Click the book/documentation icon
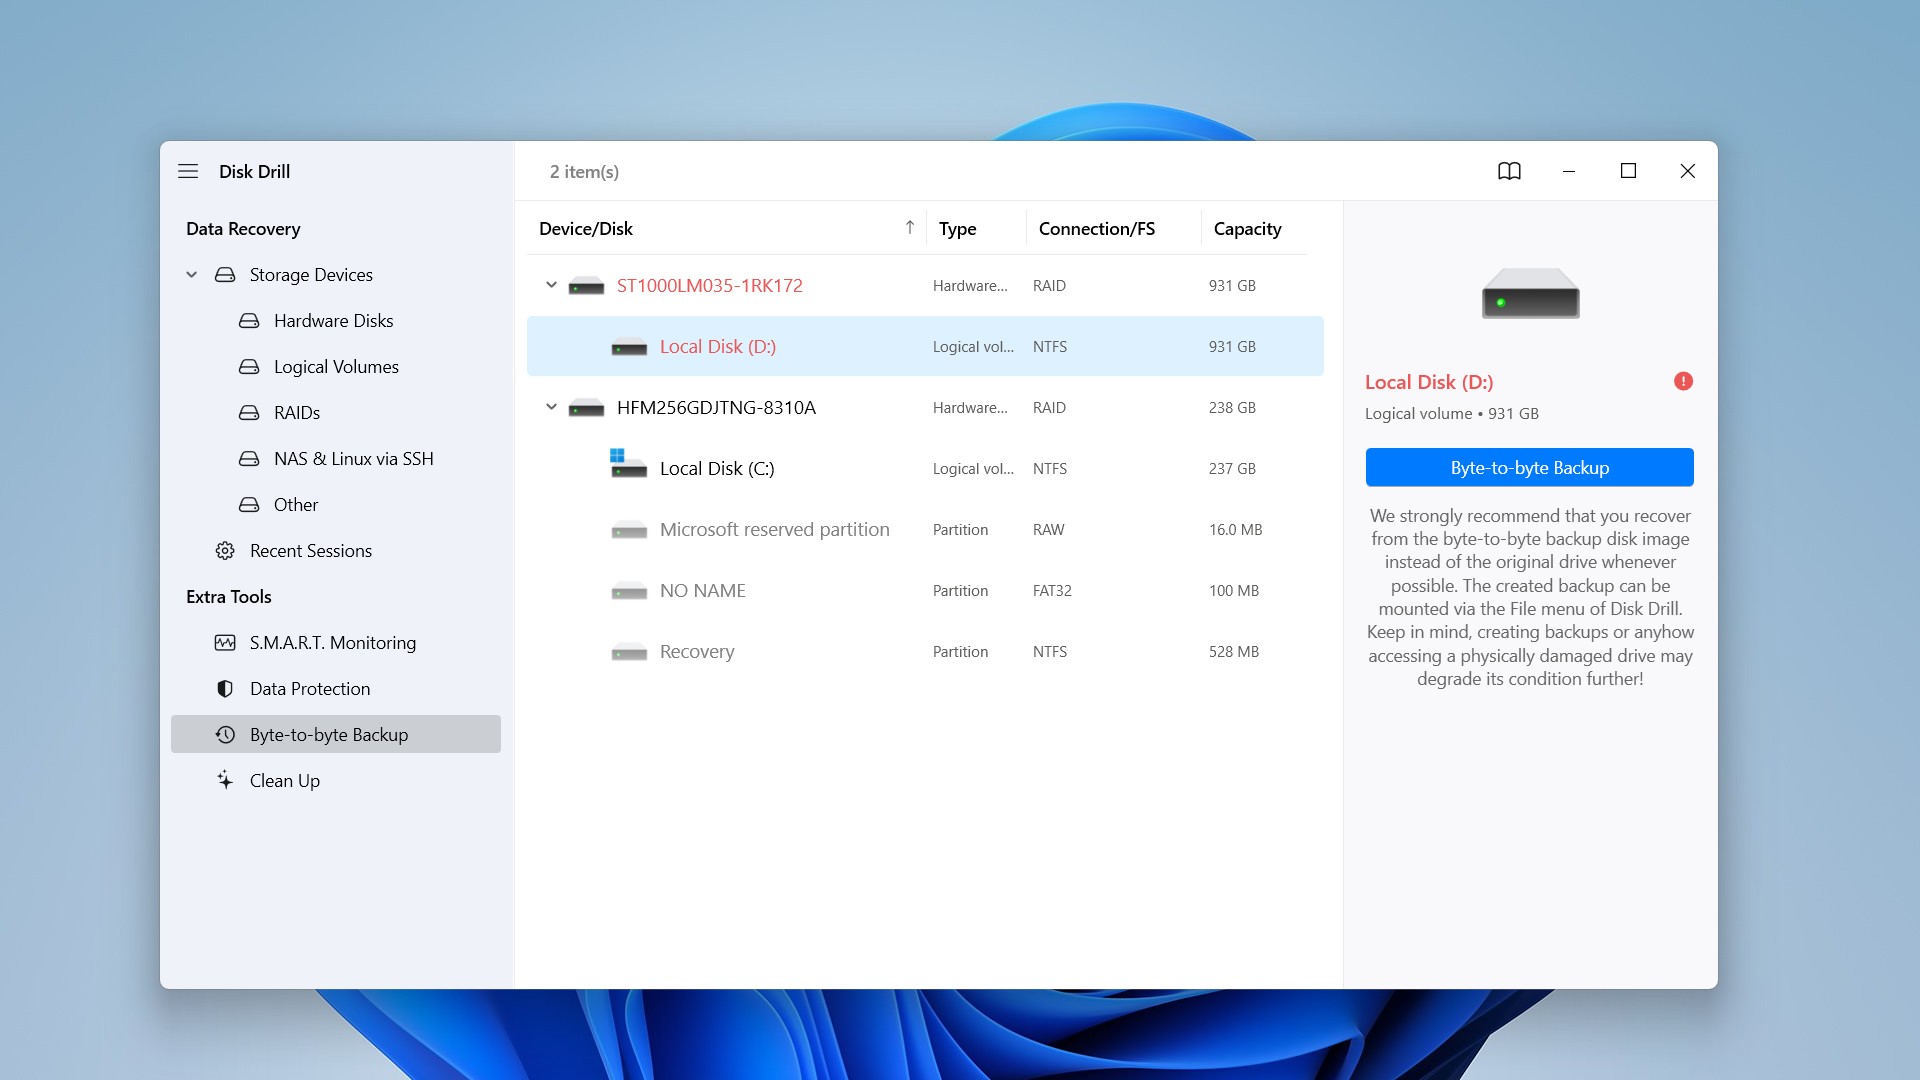Viewport: 1920px width, 1080px height. (x=1507, y=170)
